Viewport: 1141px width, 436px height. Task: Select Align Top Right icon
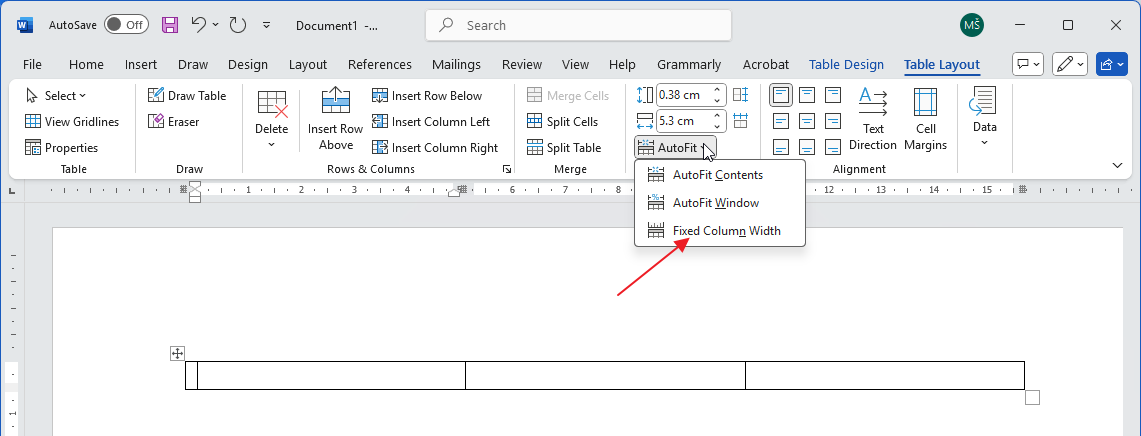pyautogui.click(x=832, y=95)
